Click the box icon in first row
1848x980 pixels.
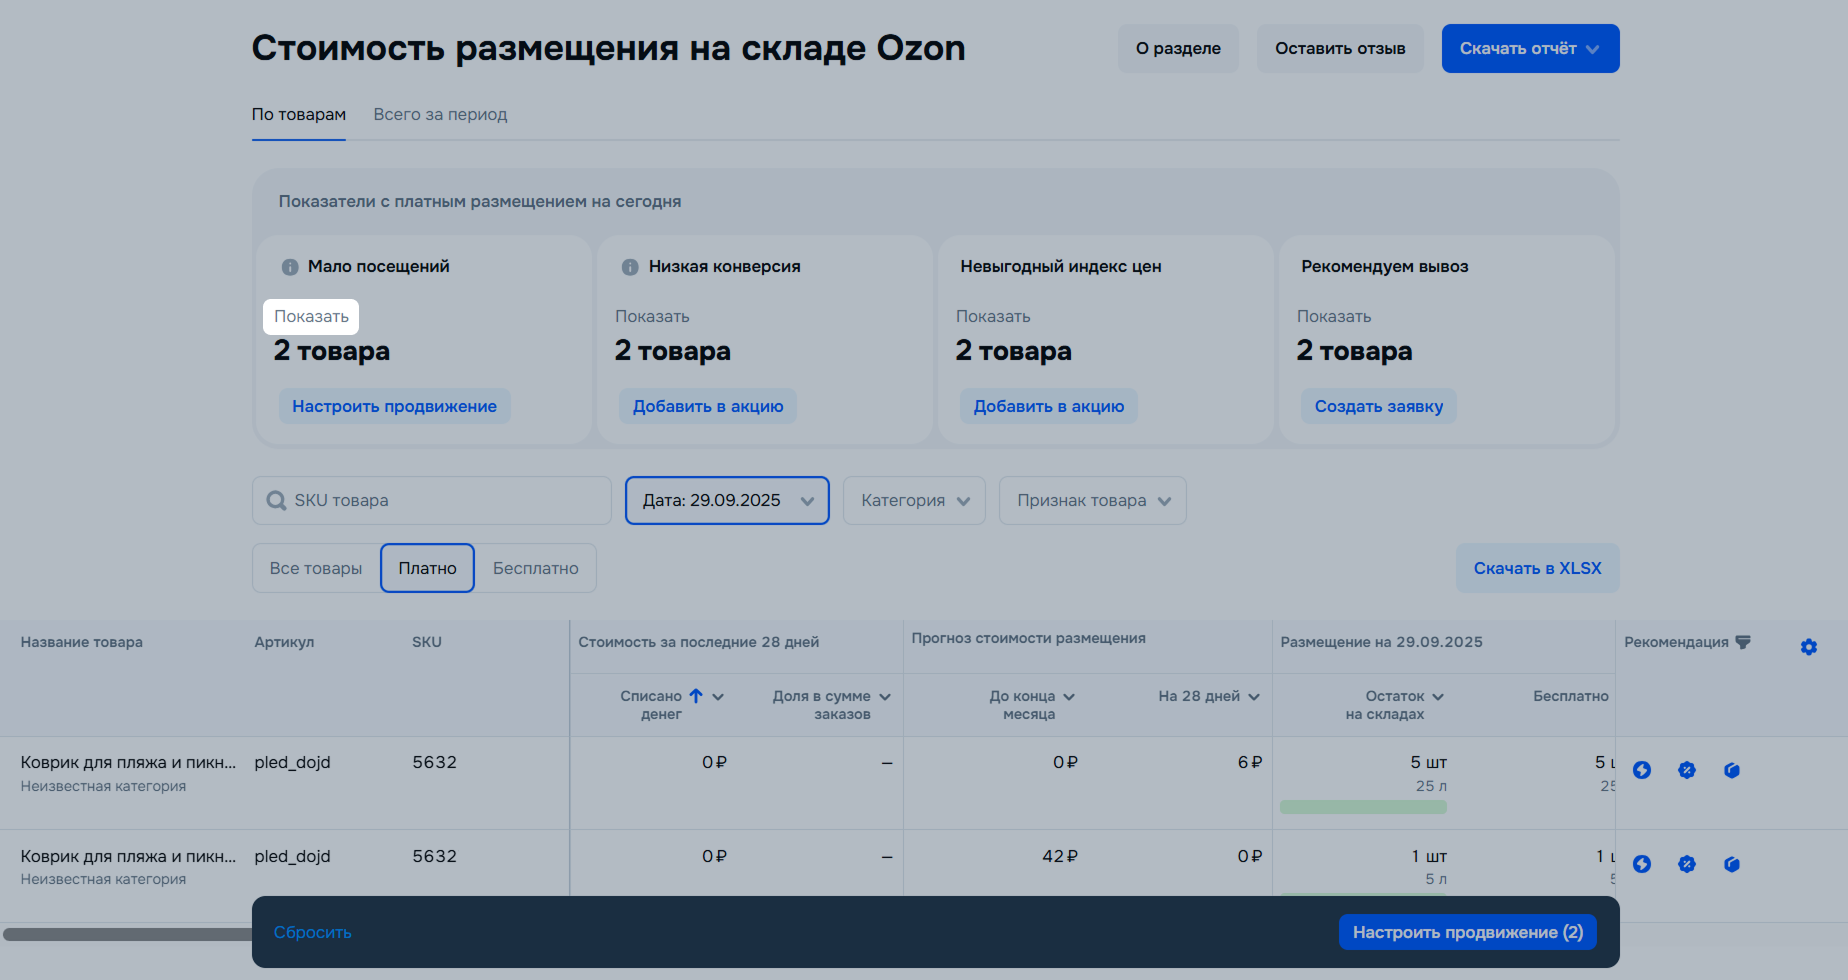[1731, 770]
